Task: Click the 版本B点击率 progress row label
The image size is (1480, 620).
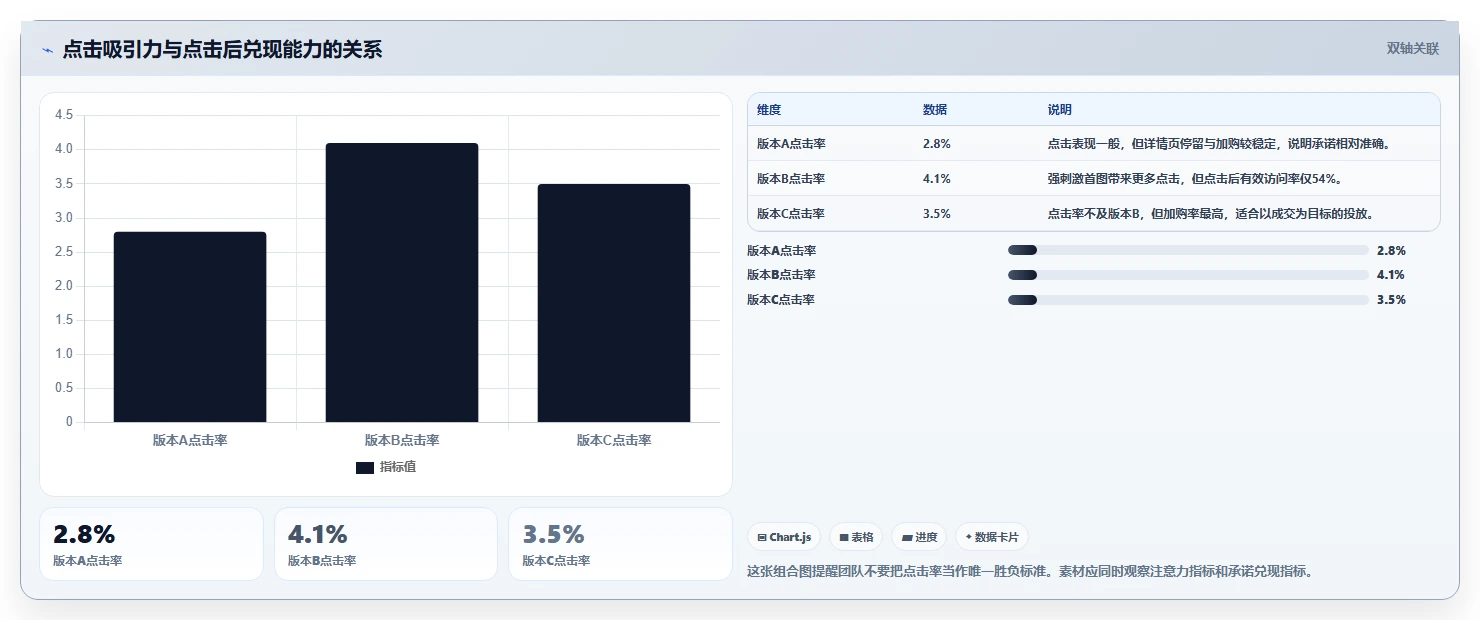Action: [x=782, y=275]
